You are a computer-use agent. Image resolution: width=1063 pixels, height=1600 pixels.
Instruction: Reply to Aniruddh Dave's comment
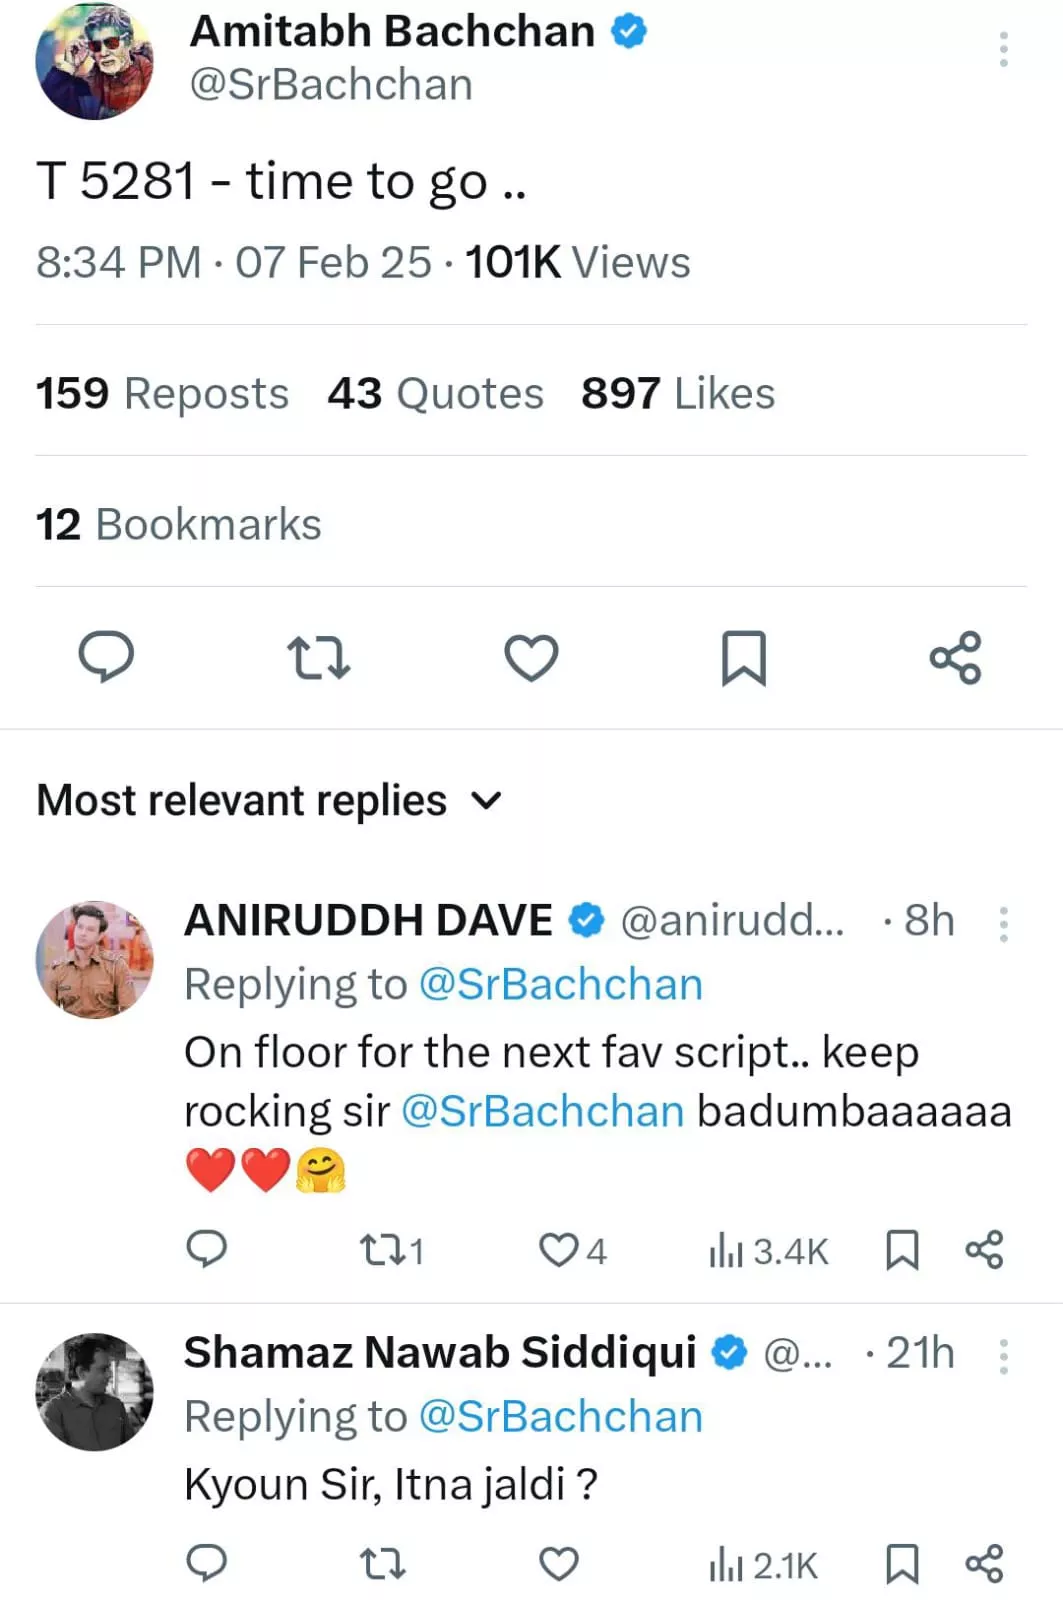tap(207, 1250)
